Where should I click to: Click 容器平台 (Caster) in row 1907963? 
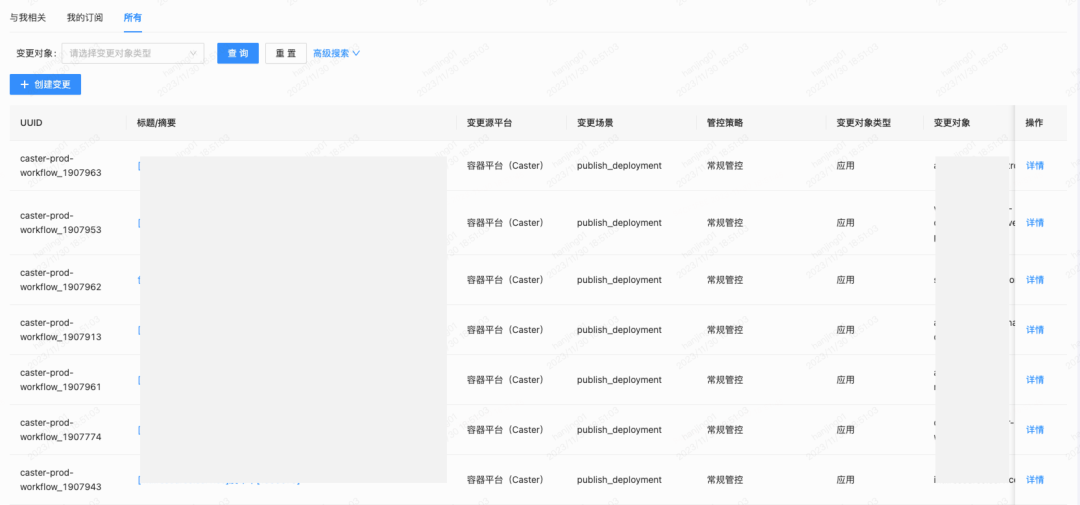(505, 165)
